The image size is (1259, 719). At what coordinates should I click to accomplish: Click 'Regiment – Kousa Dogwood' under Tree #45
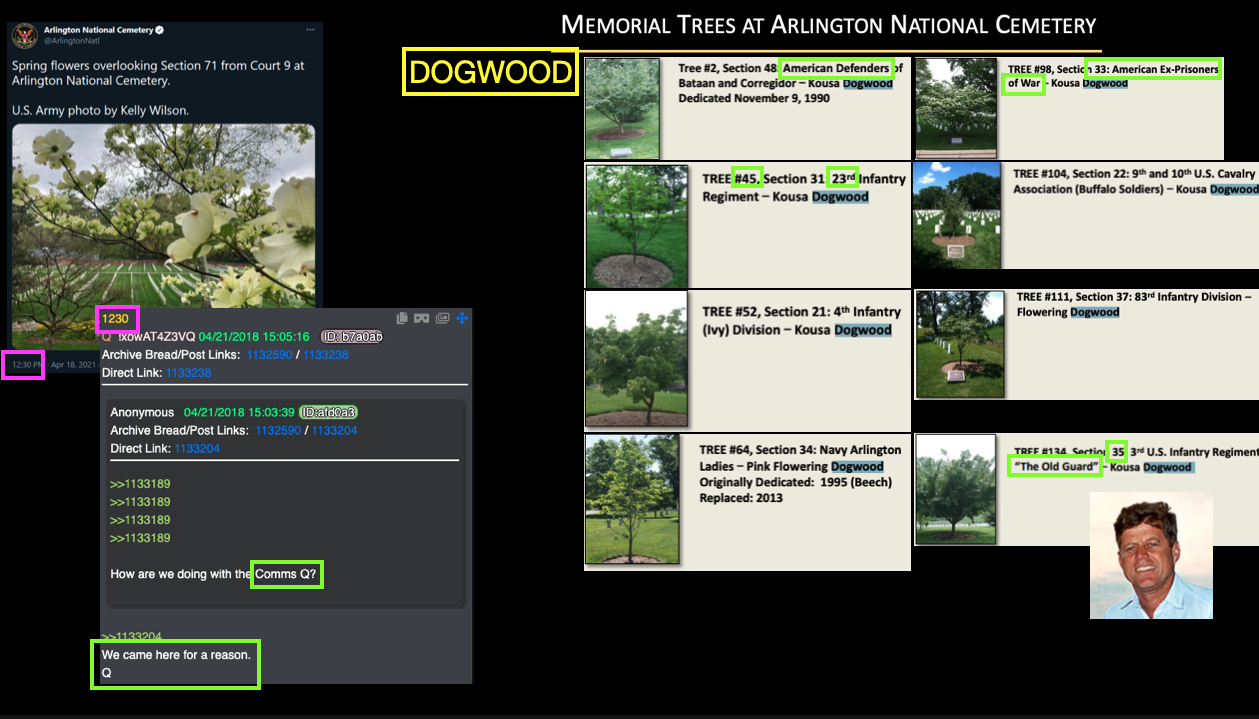[785, 197]
